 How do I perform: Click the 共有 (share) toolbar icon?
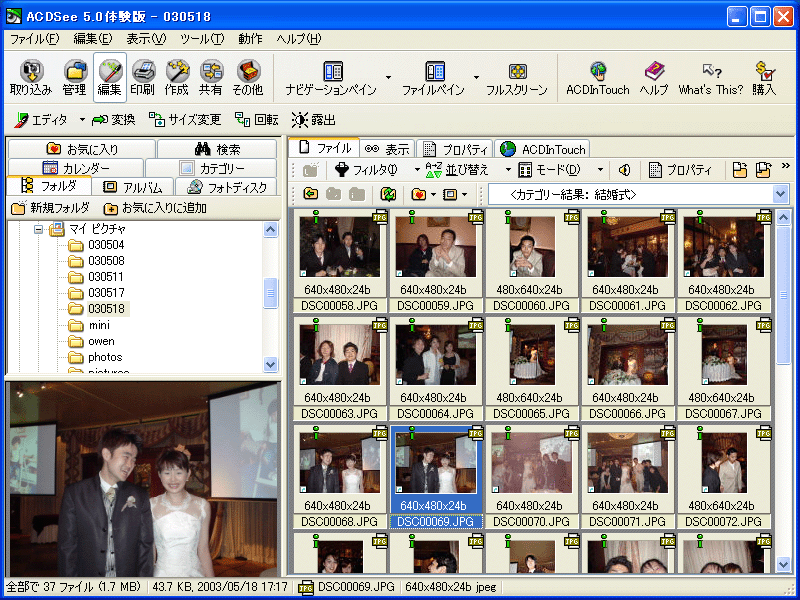tap(211, 78)
